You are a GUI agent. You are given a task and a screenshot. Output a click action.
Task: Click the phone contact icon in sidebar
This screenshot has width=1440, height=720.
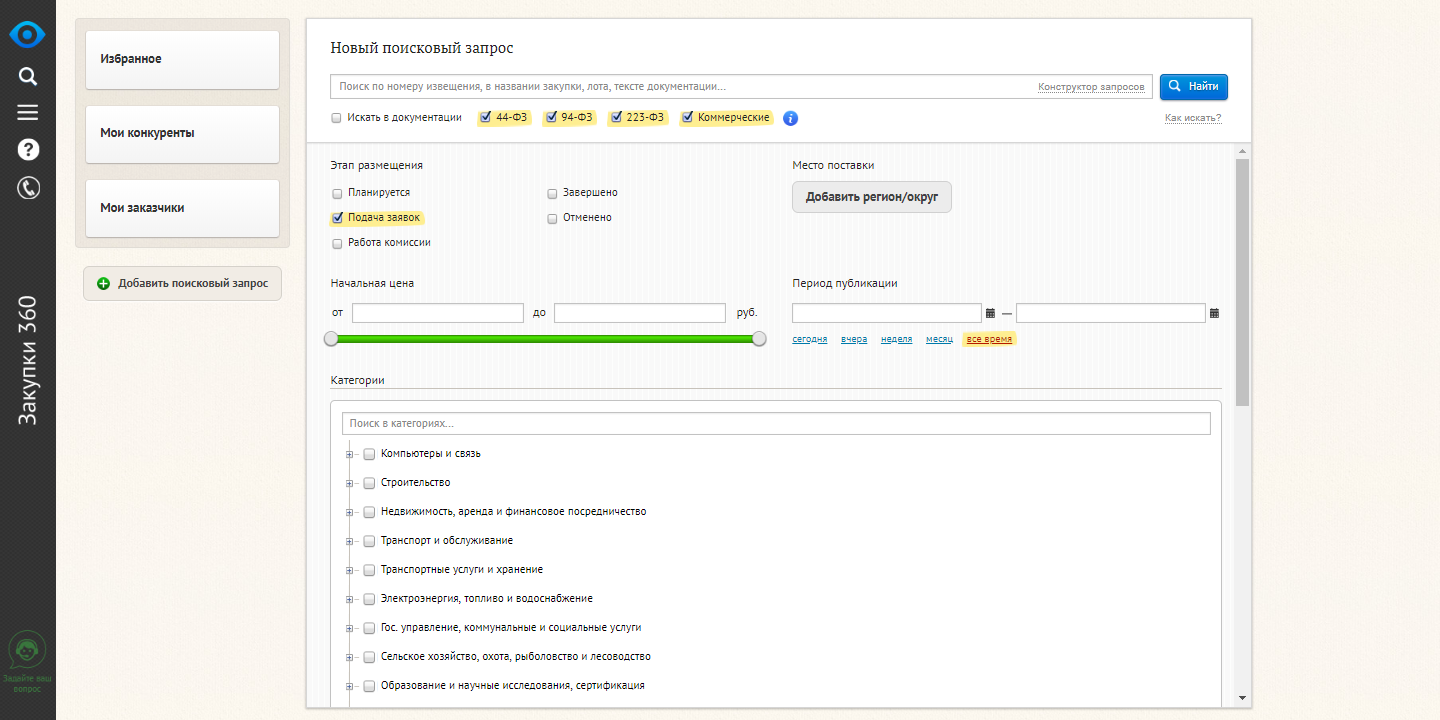[28, 188]
